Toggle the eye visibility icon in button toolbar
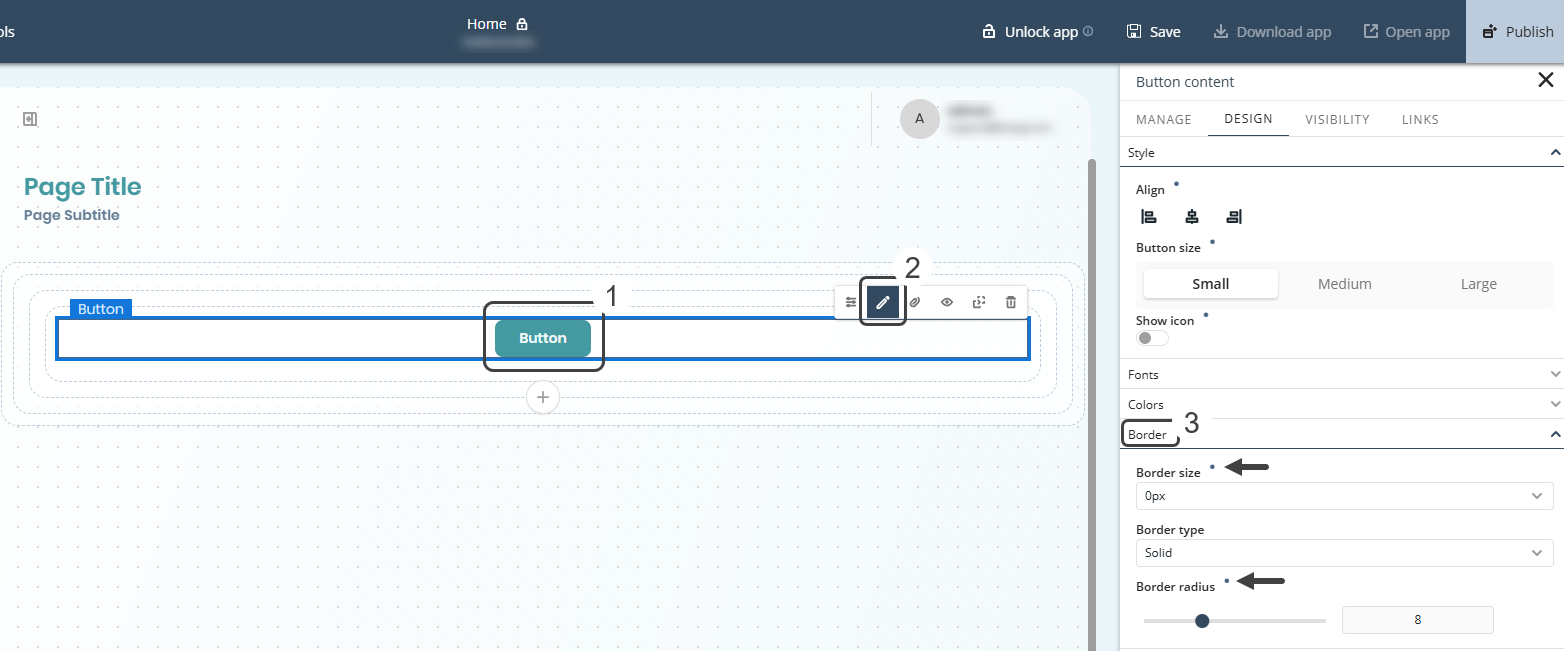Image resolution: width=1564 pixels, height=651 pixels. pyautogui.click(x=947, y=302)
